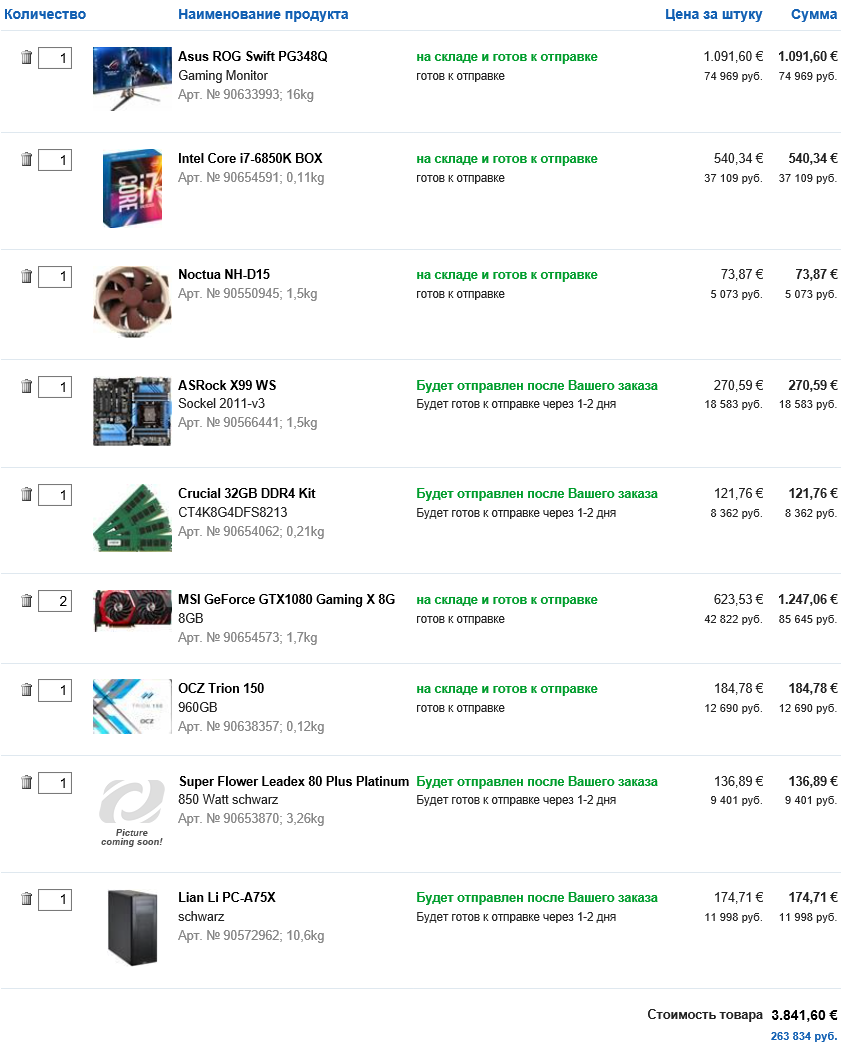Click the ASRock X99 WS motherboard thumbnail

point(132,410)
